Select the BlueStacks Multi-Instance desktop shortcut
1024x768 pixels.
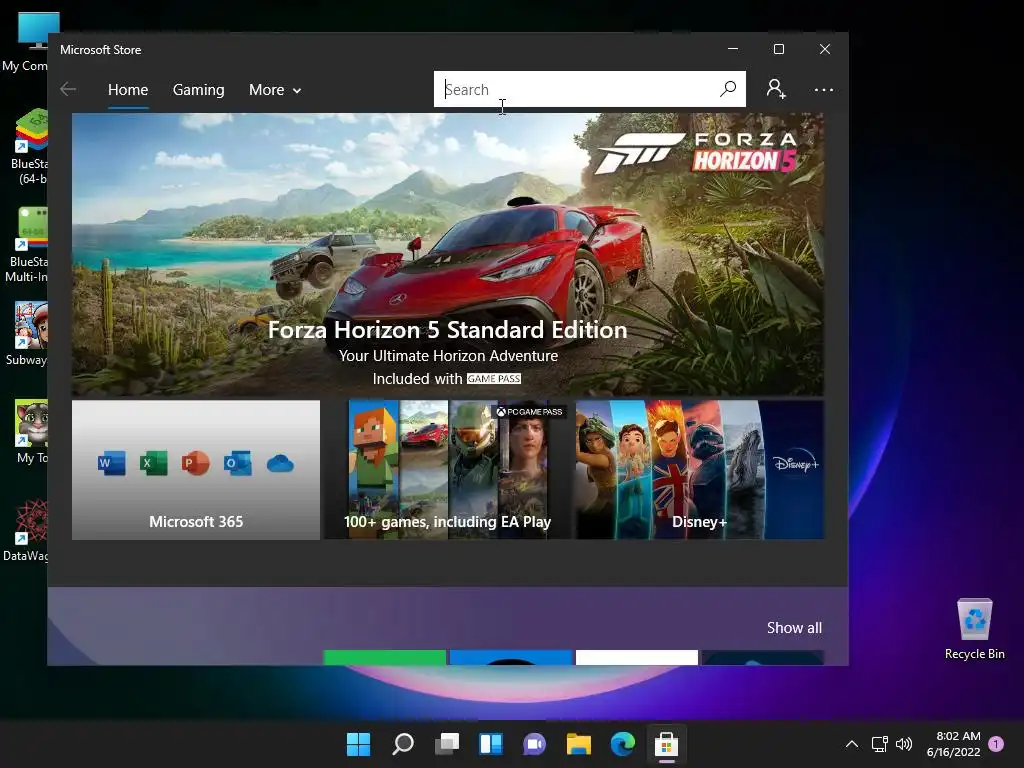[26, 246]
